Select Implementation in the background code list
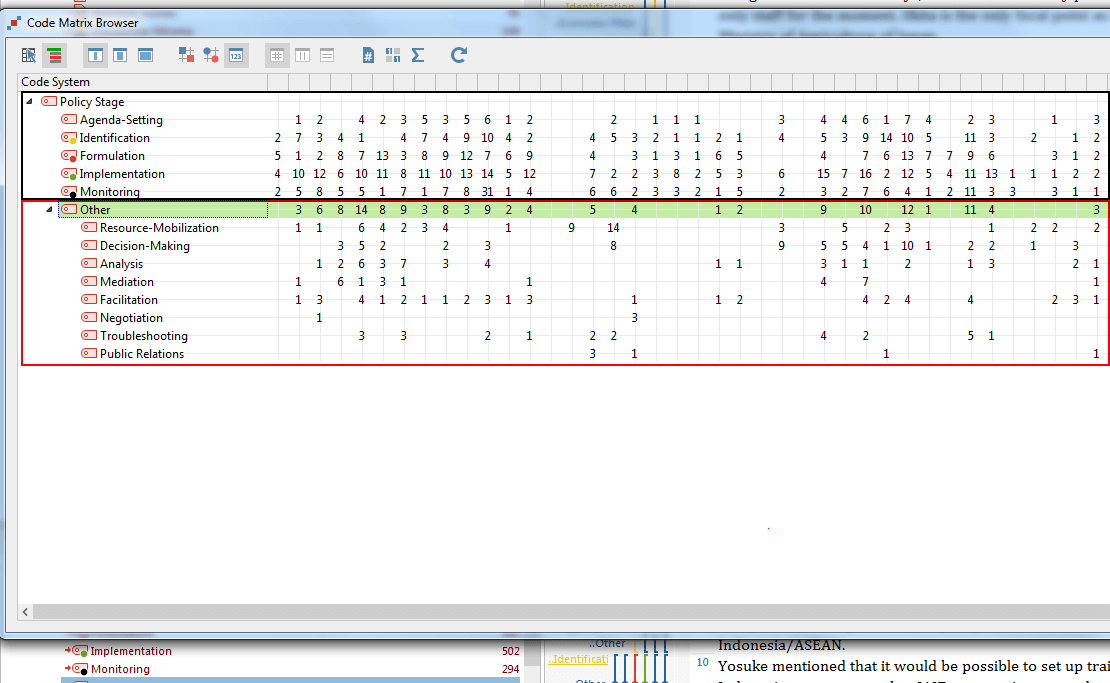The width and height of the screenshot is (1110, 683). [131, 651]
